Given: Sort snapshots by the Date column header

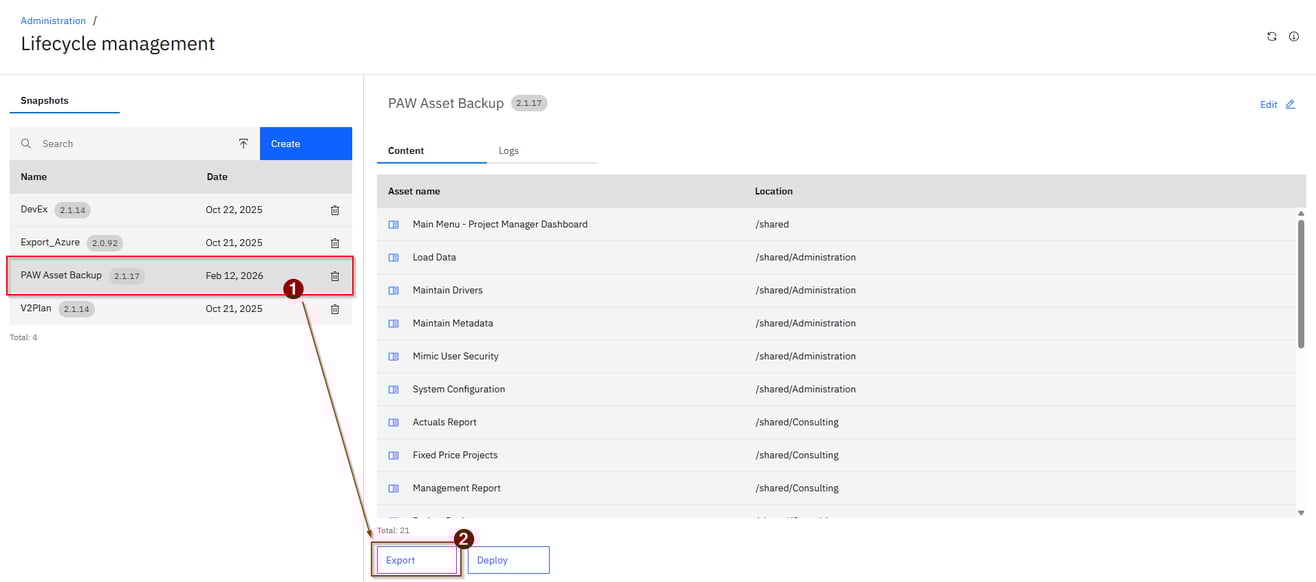Looking at the screenshot, I should 217,177.
